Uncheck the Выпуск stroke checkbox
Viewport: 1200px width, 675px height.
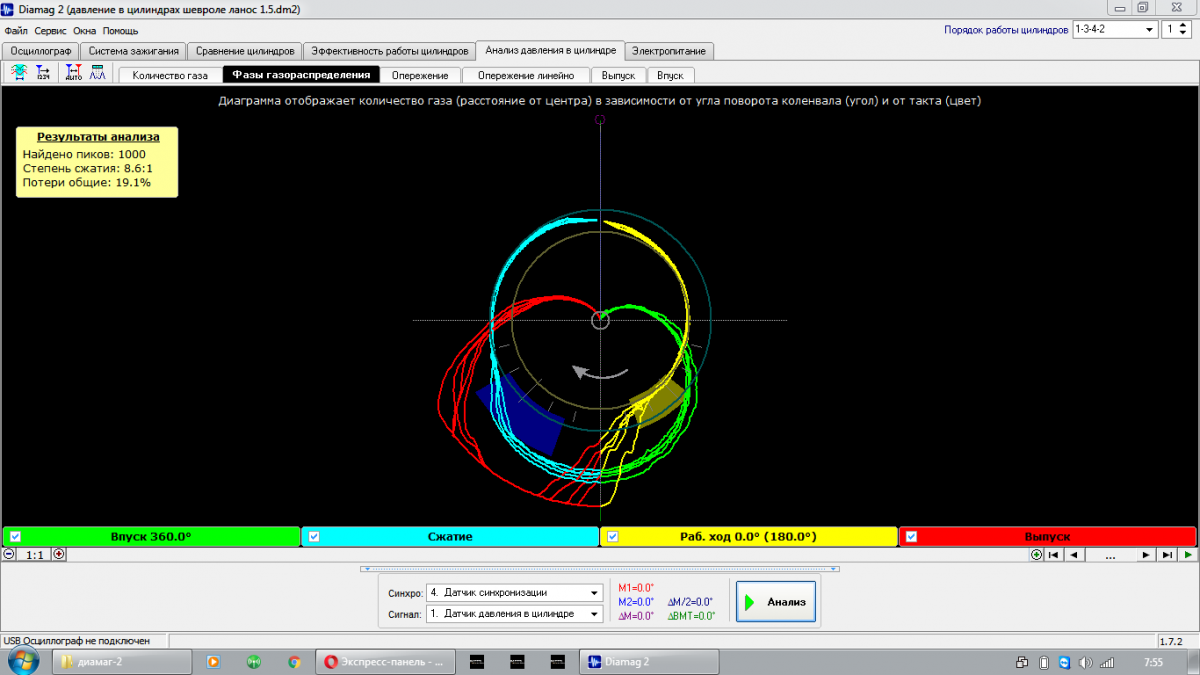[x=911, y=537]
